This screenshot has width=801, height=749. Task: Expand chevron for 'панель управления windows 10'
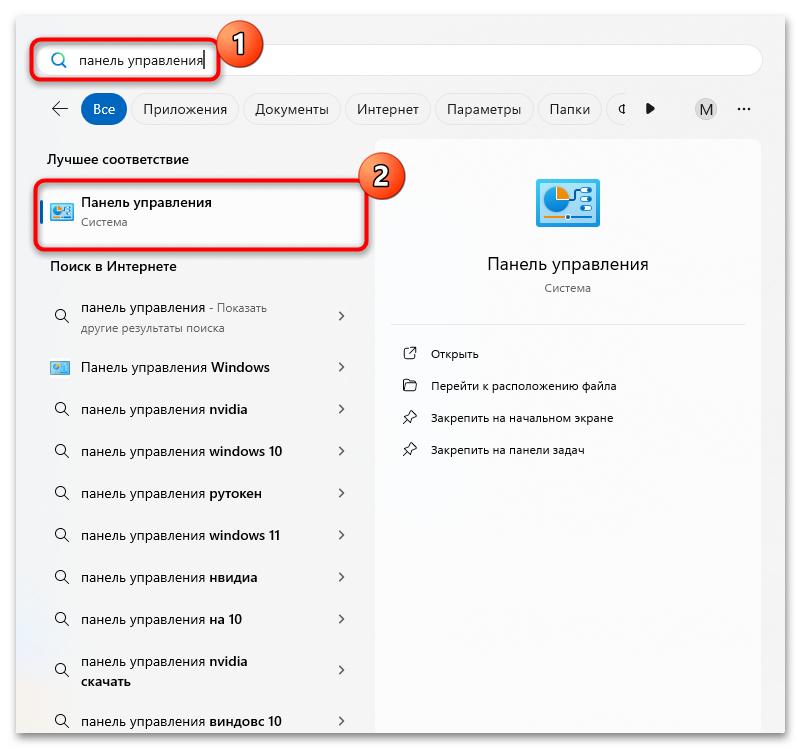click(x=341, y=451)
